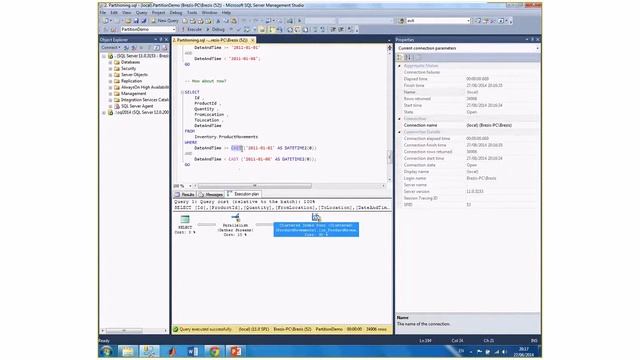Viewport: 640px width, 360px height.
Task: Click the Save All toolbar icon
Action: pyautogui.click(x=143, y=20)
